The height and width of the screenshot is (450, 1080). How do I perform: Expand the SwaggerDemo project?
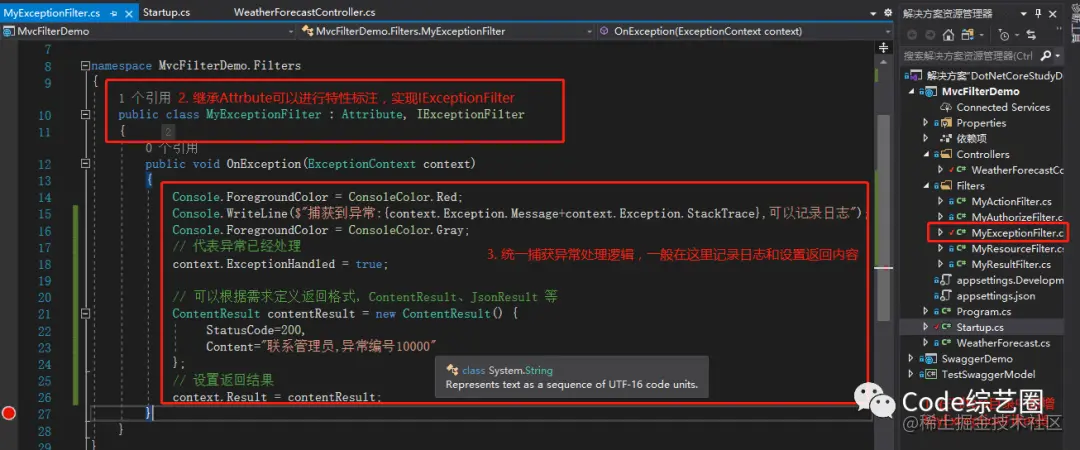913,358
